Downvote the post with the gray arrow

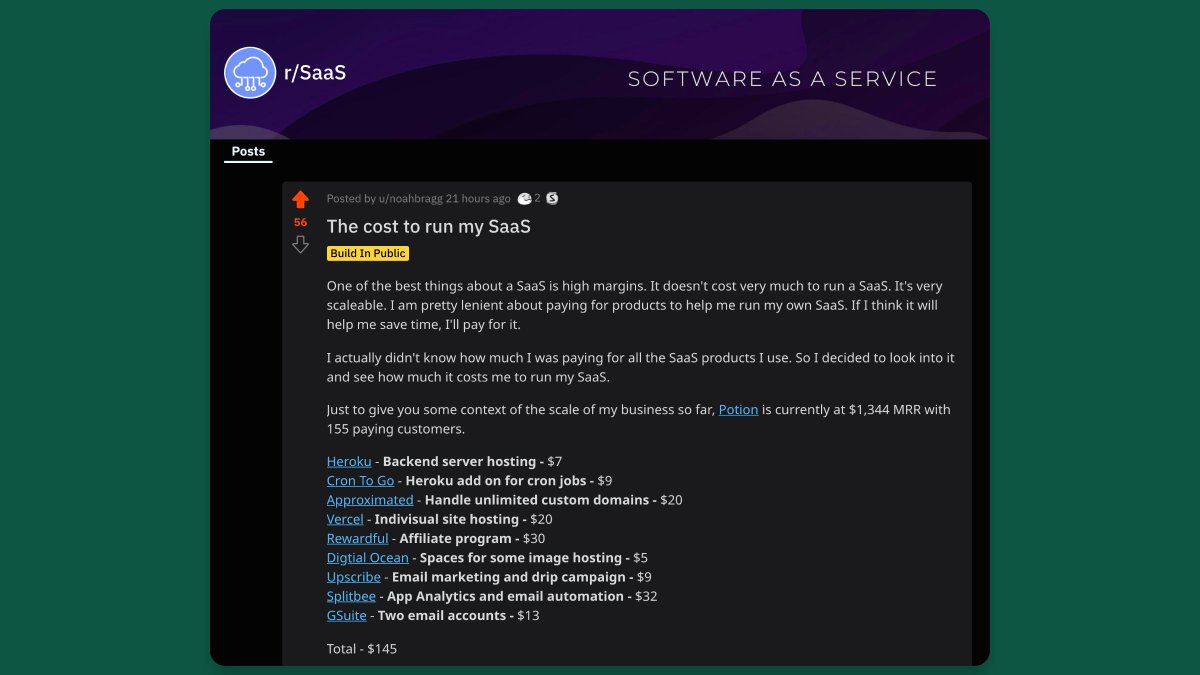(300, 245)
